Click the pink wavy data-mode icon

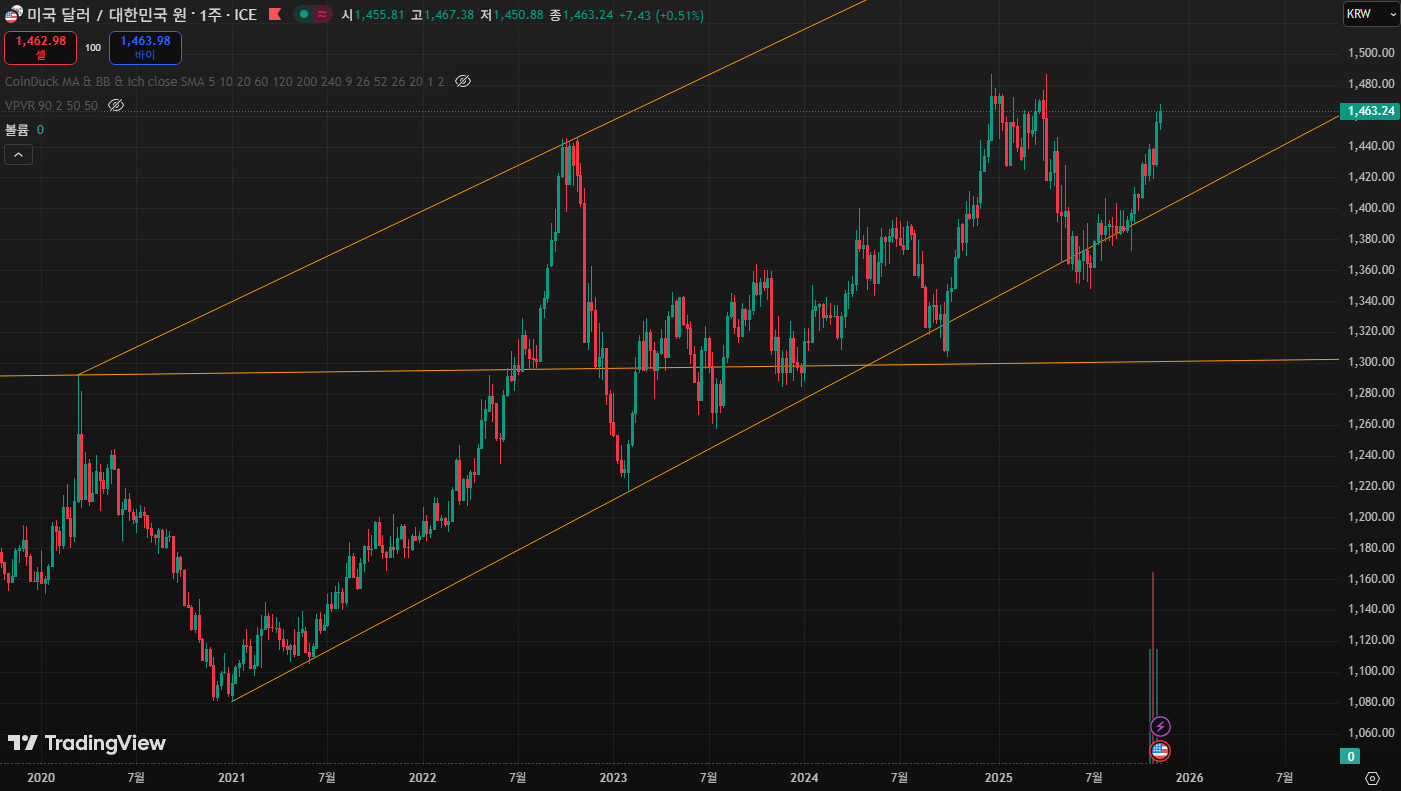[x=321, y=15]
